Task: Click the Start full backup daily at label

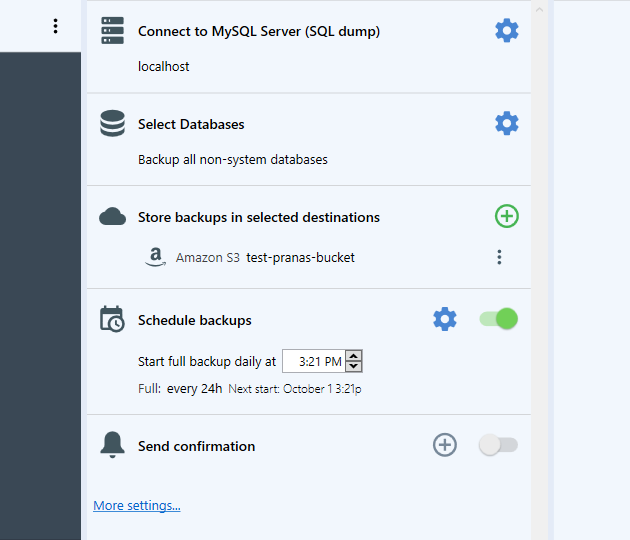Action: [x=207, y=362]
